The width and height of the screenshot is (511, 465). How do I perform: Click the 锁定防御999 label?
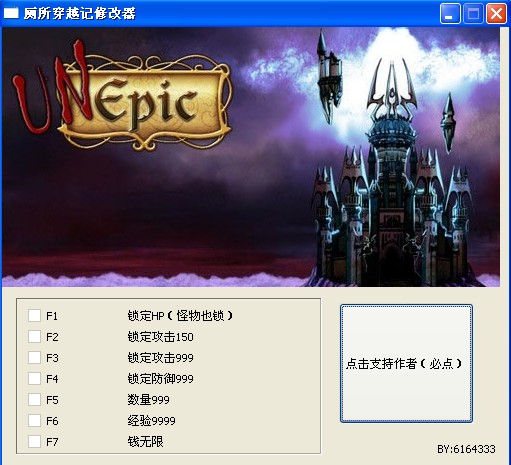click(160, 379)
